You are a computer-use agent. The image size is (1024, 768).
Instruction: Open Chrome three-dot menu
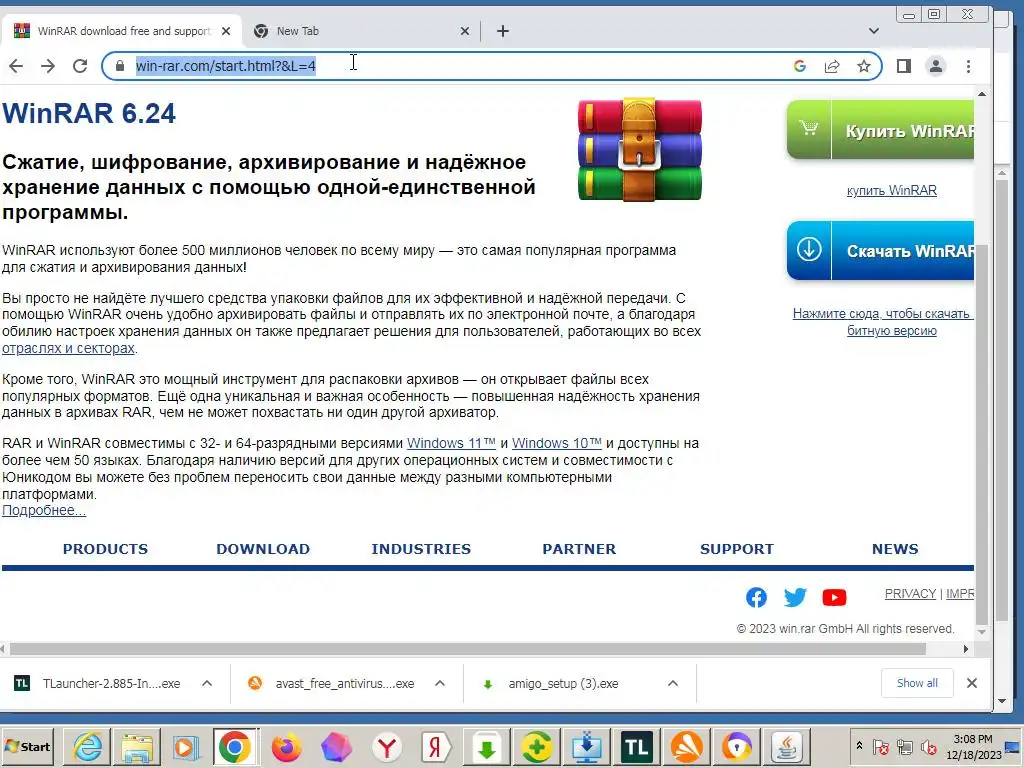tap(968, 66)
